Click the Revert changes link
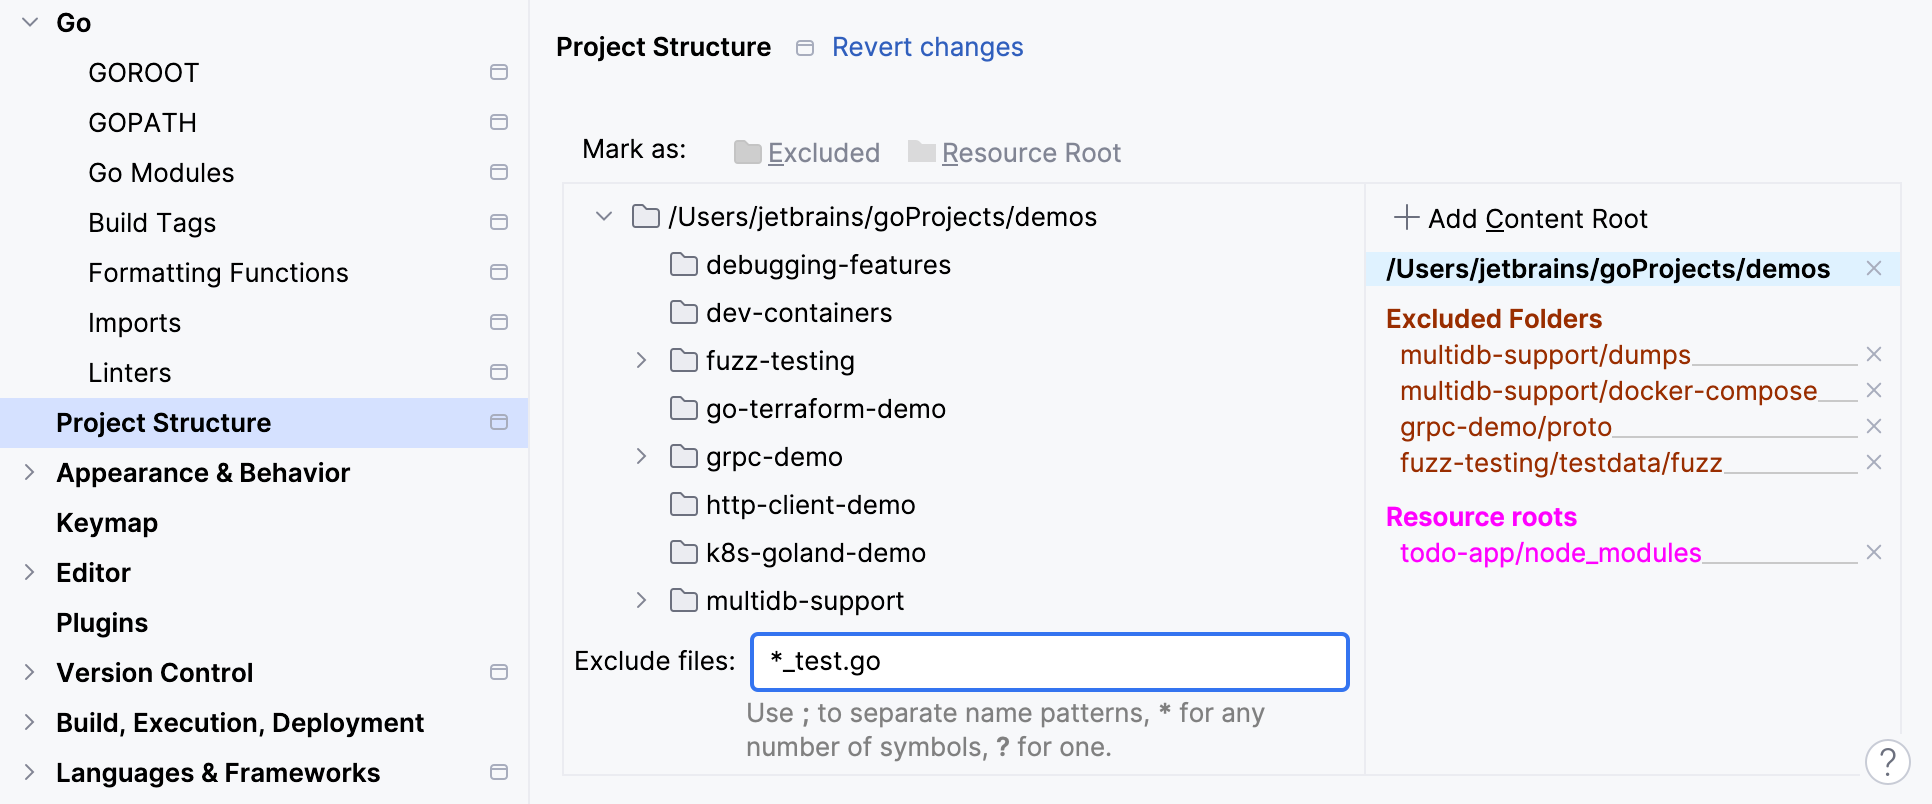The height and width of the screenshot is (804, 1932). coord(927,47)
